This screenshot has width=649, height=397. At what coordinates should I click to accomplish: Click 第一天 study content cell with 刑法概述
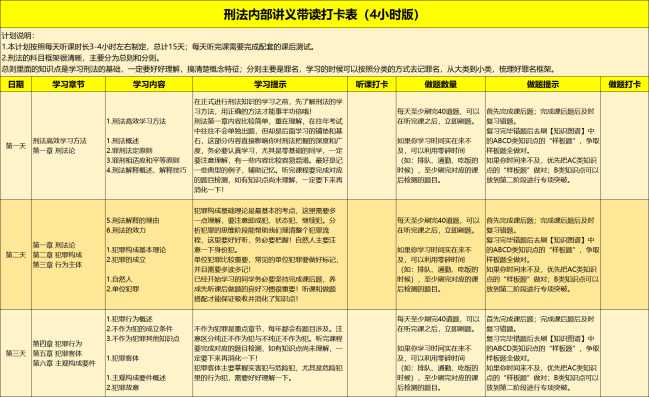(x=149, y=146)
